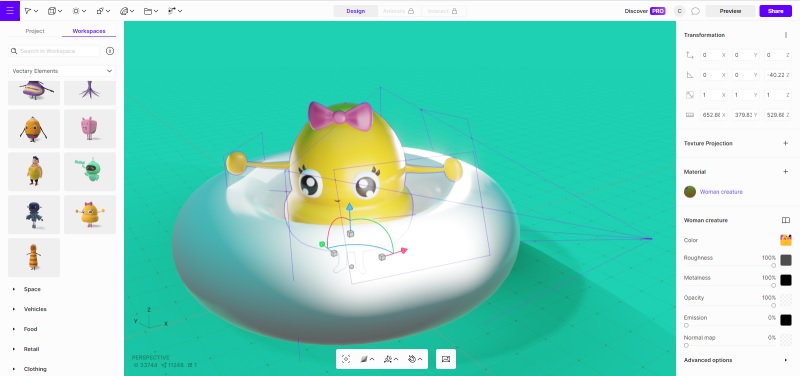Click the camera view frame button

tap(446, 359)
